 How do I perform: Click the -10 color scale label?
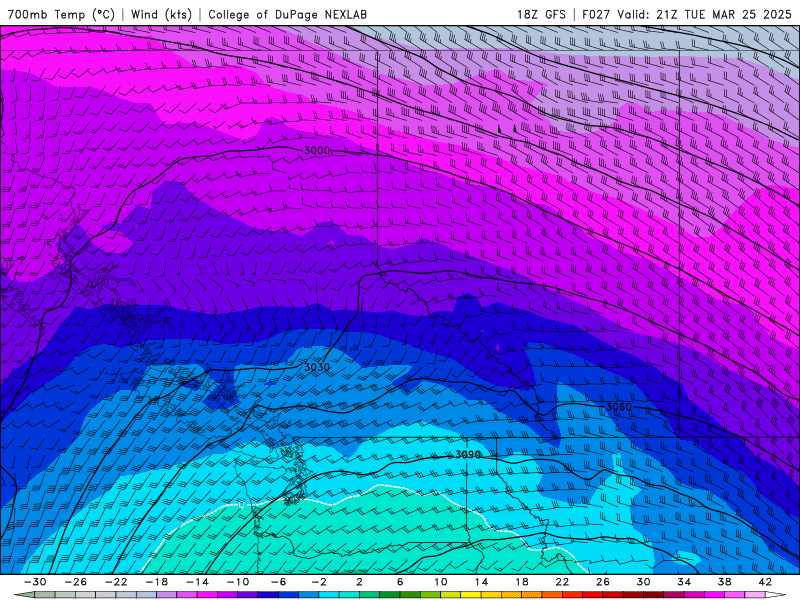coord(238,582)
